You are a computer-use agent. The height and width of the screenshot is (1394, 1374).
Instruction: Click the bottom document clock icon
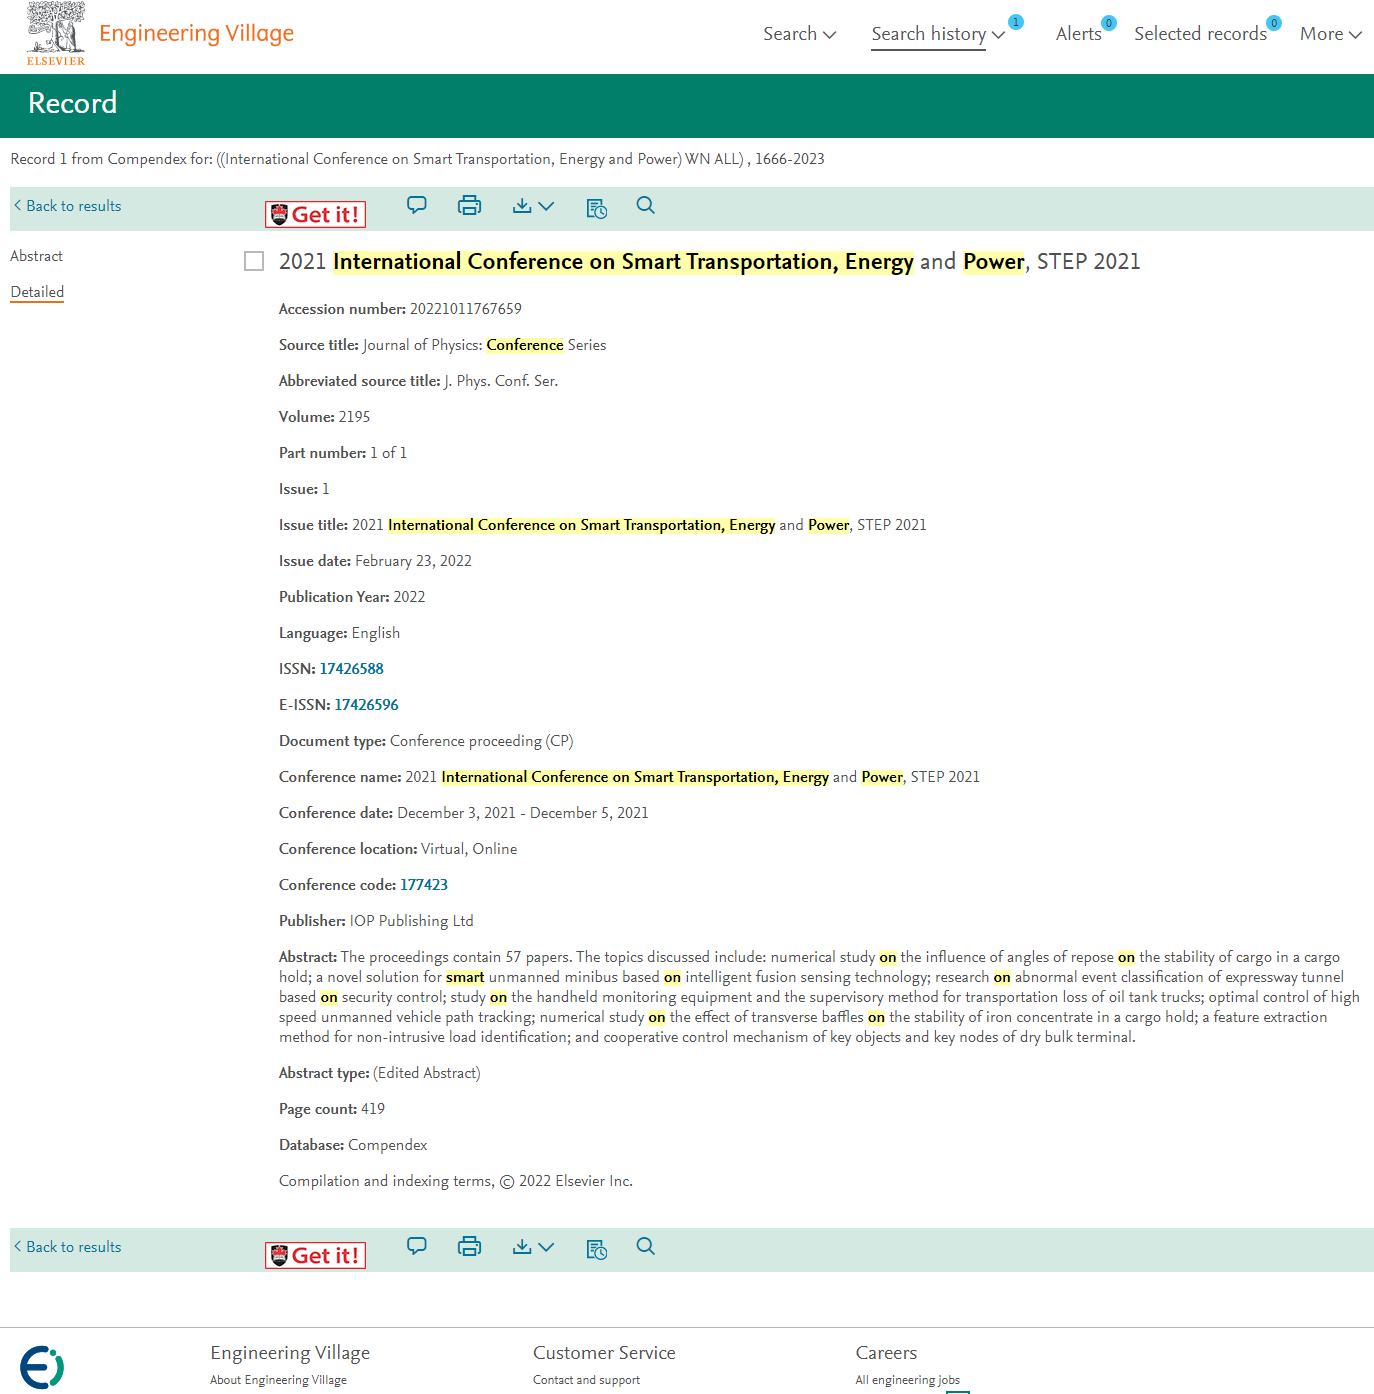[597, 1248]
